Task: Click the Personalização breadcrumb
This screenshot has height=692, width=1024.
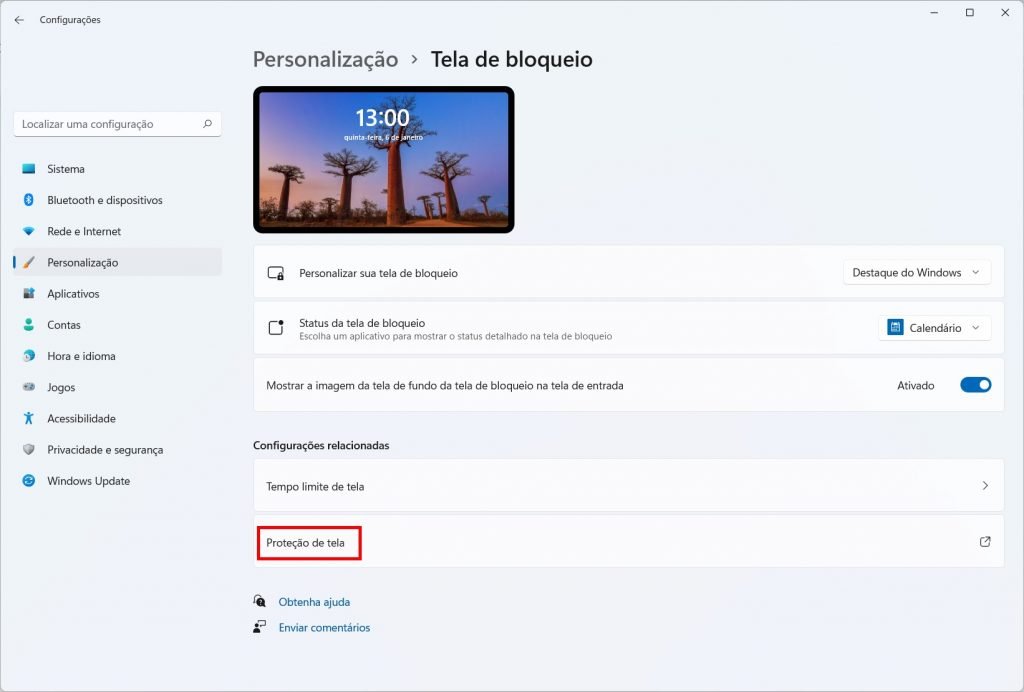Action: pyautogui.click(x=325, y=60)
